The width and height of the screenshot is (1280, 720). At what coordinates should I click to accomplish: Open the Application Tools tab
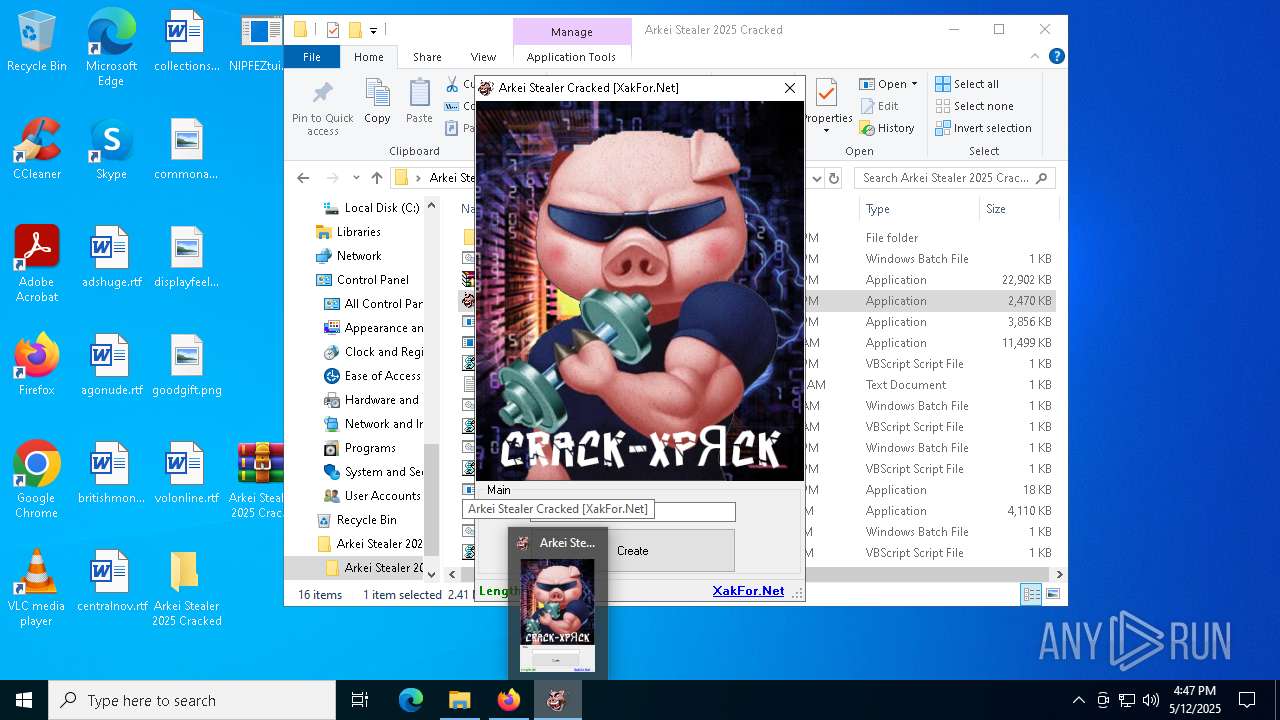point(571,57)
